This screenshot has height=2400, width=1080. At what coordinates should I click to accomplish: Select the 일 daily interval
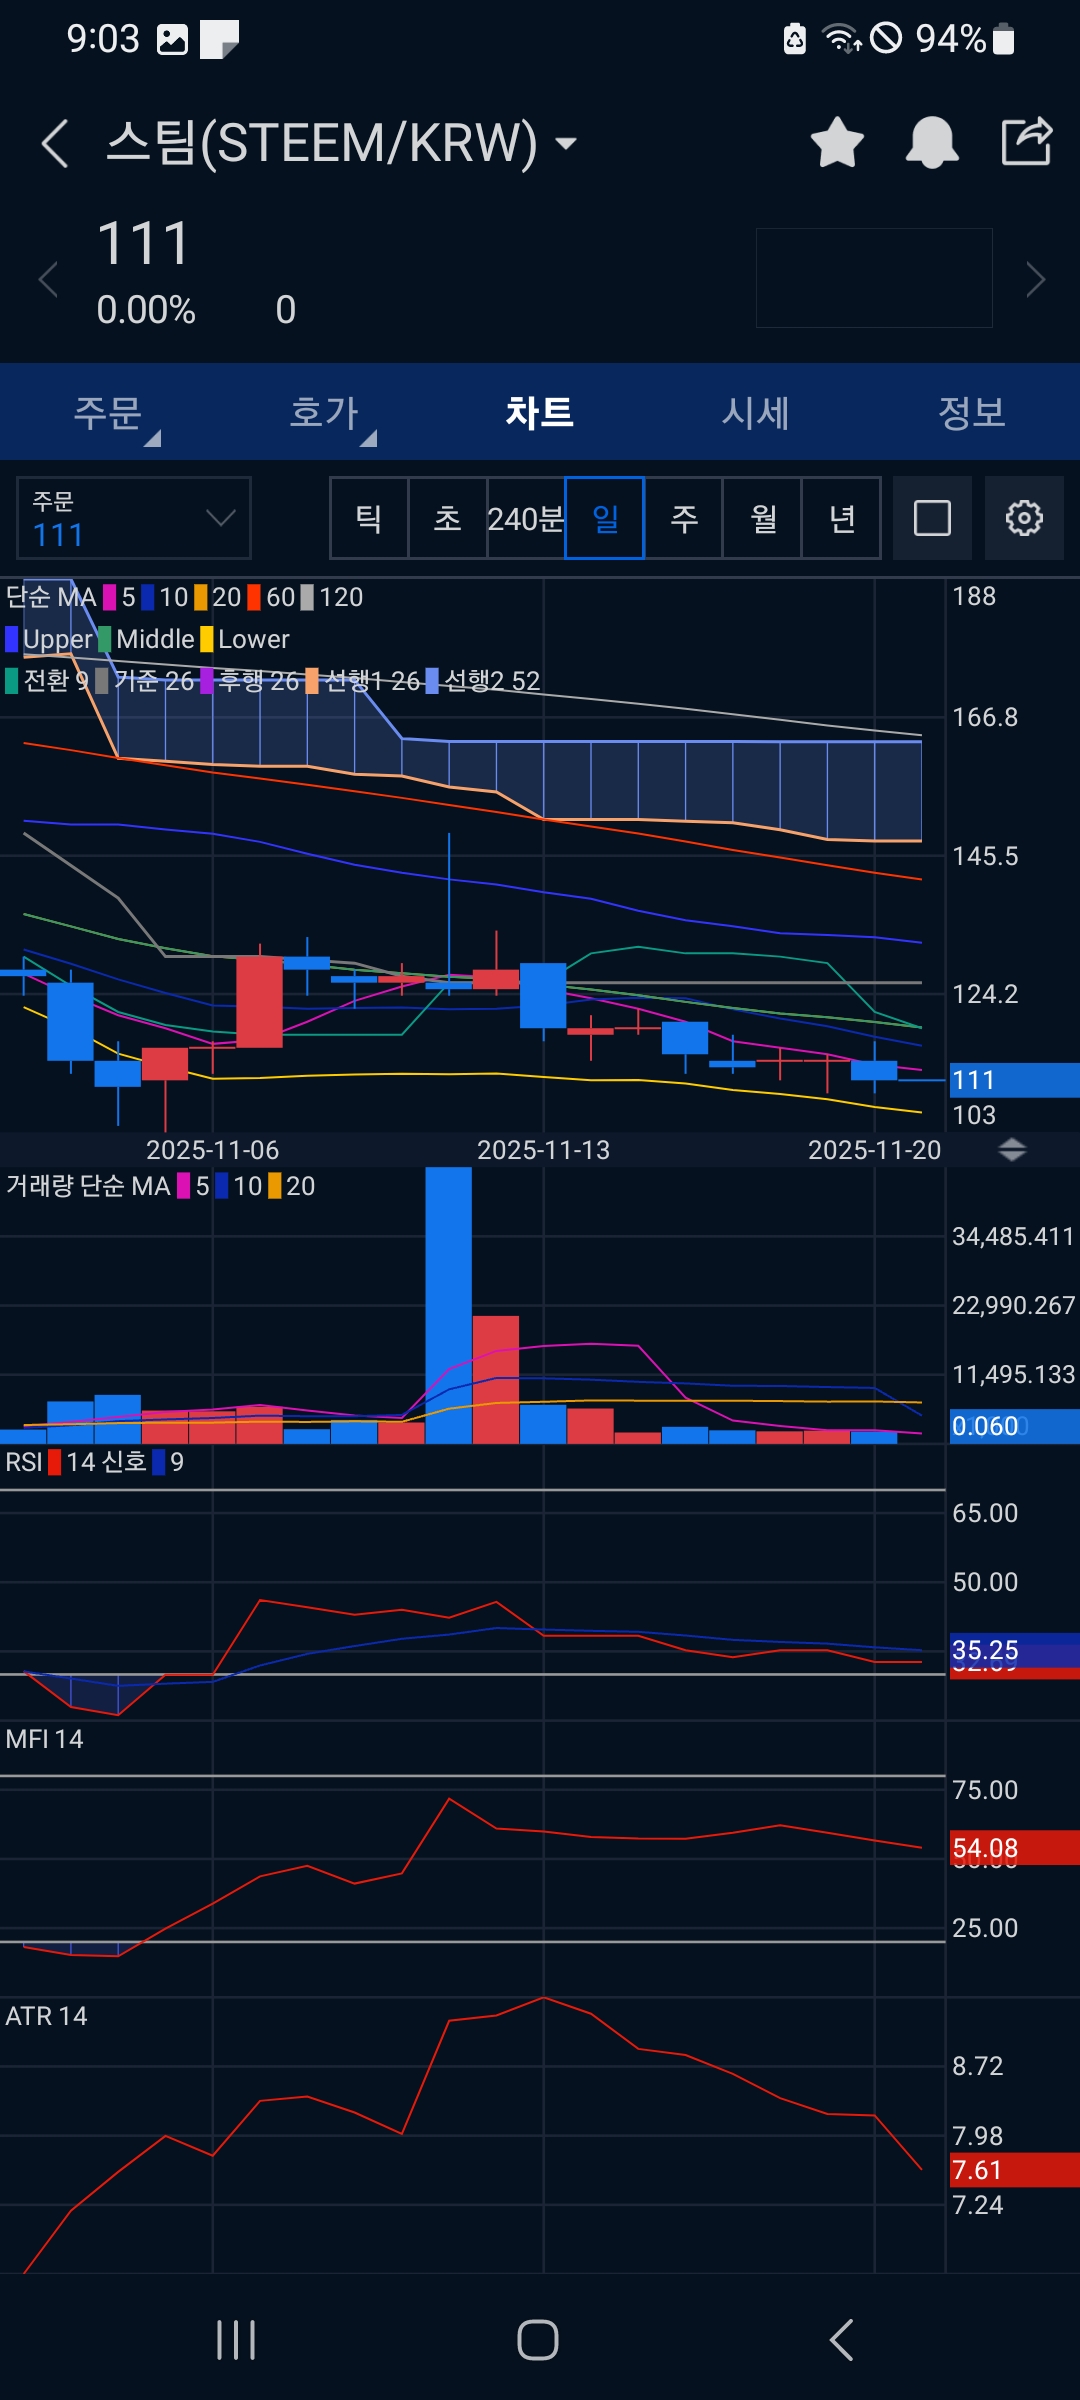coord(605,518)
